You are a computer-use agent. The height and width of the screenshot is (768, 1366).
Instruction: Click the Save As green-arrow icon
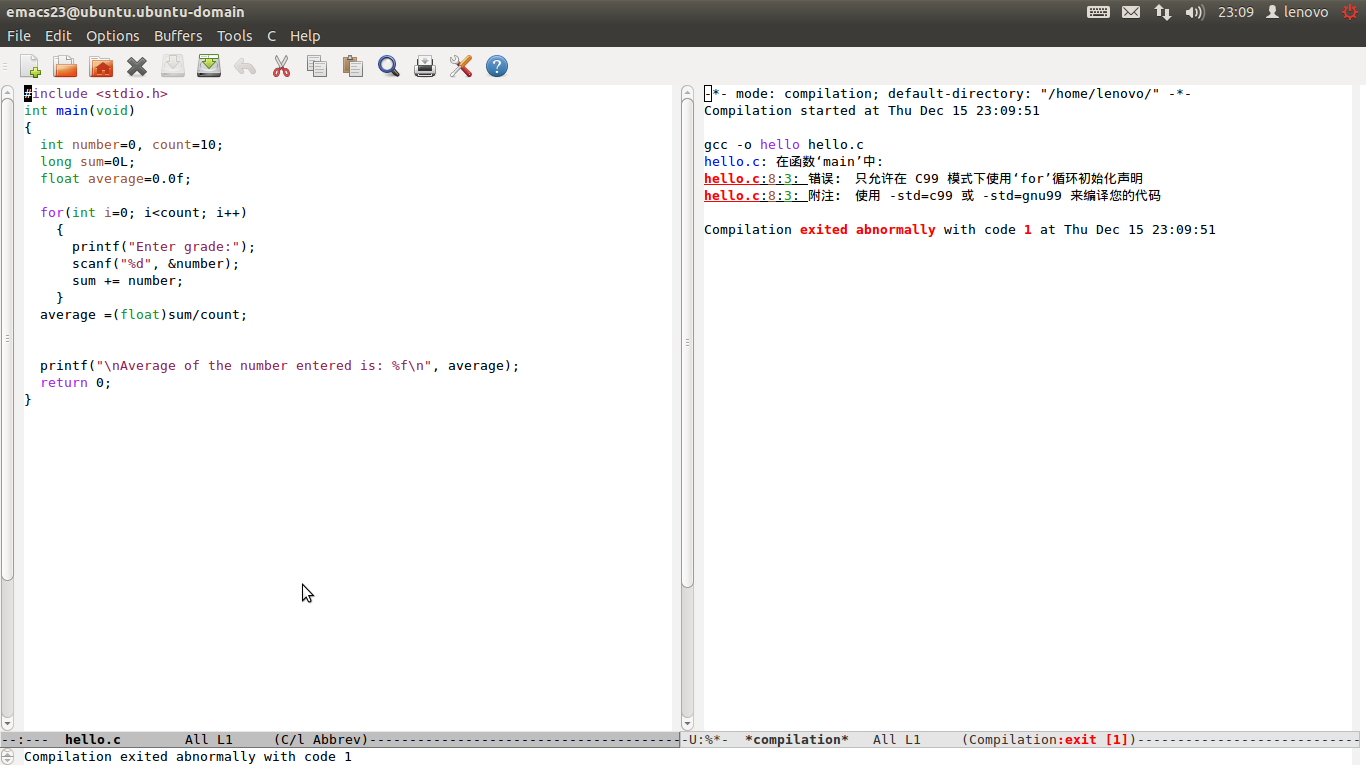[209, 67]
